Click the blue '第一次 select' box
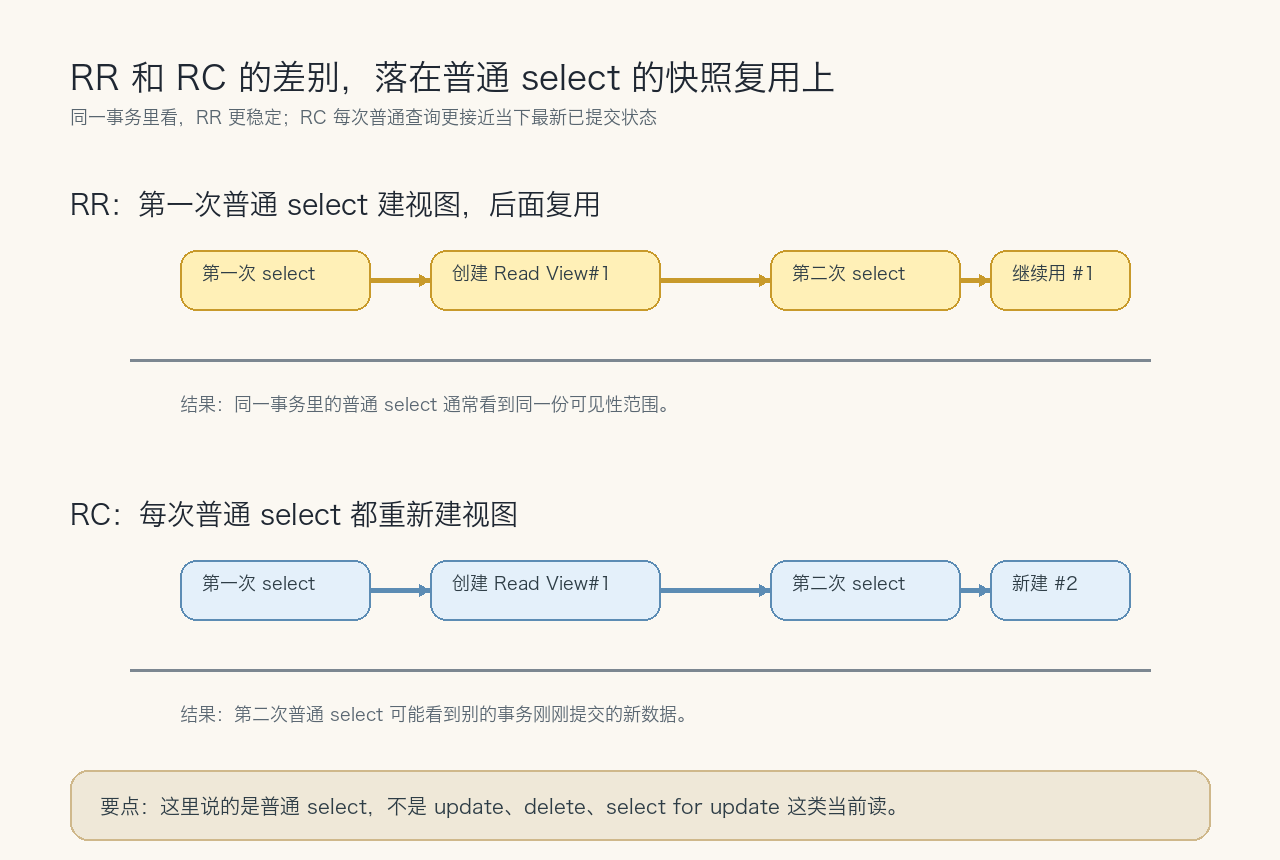This screenshot has height=860, width=1280. 275,590
